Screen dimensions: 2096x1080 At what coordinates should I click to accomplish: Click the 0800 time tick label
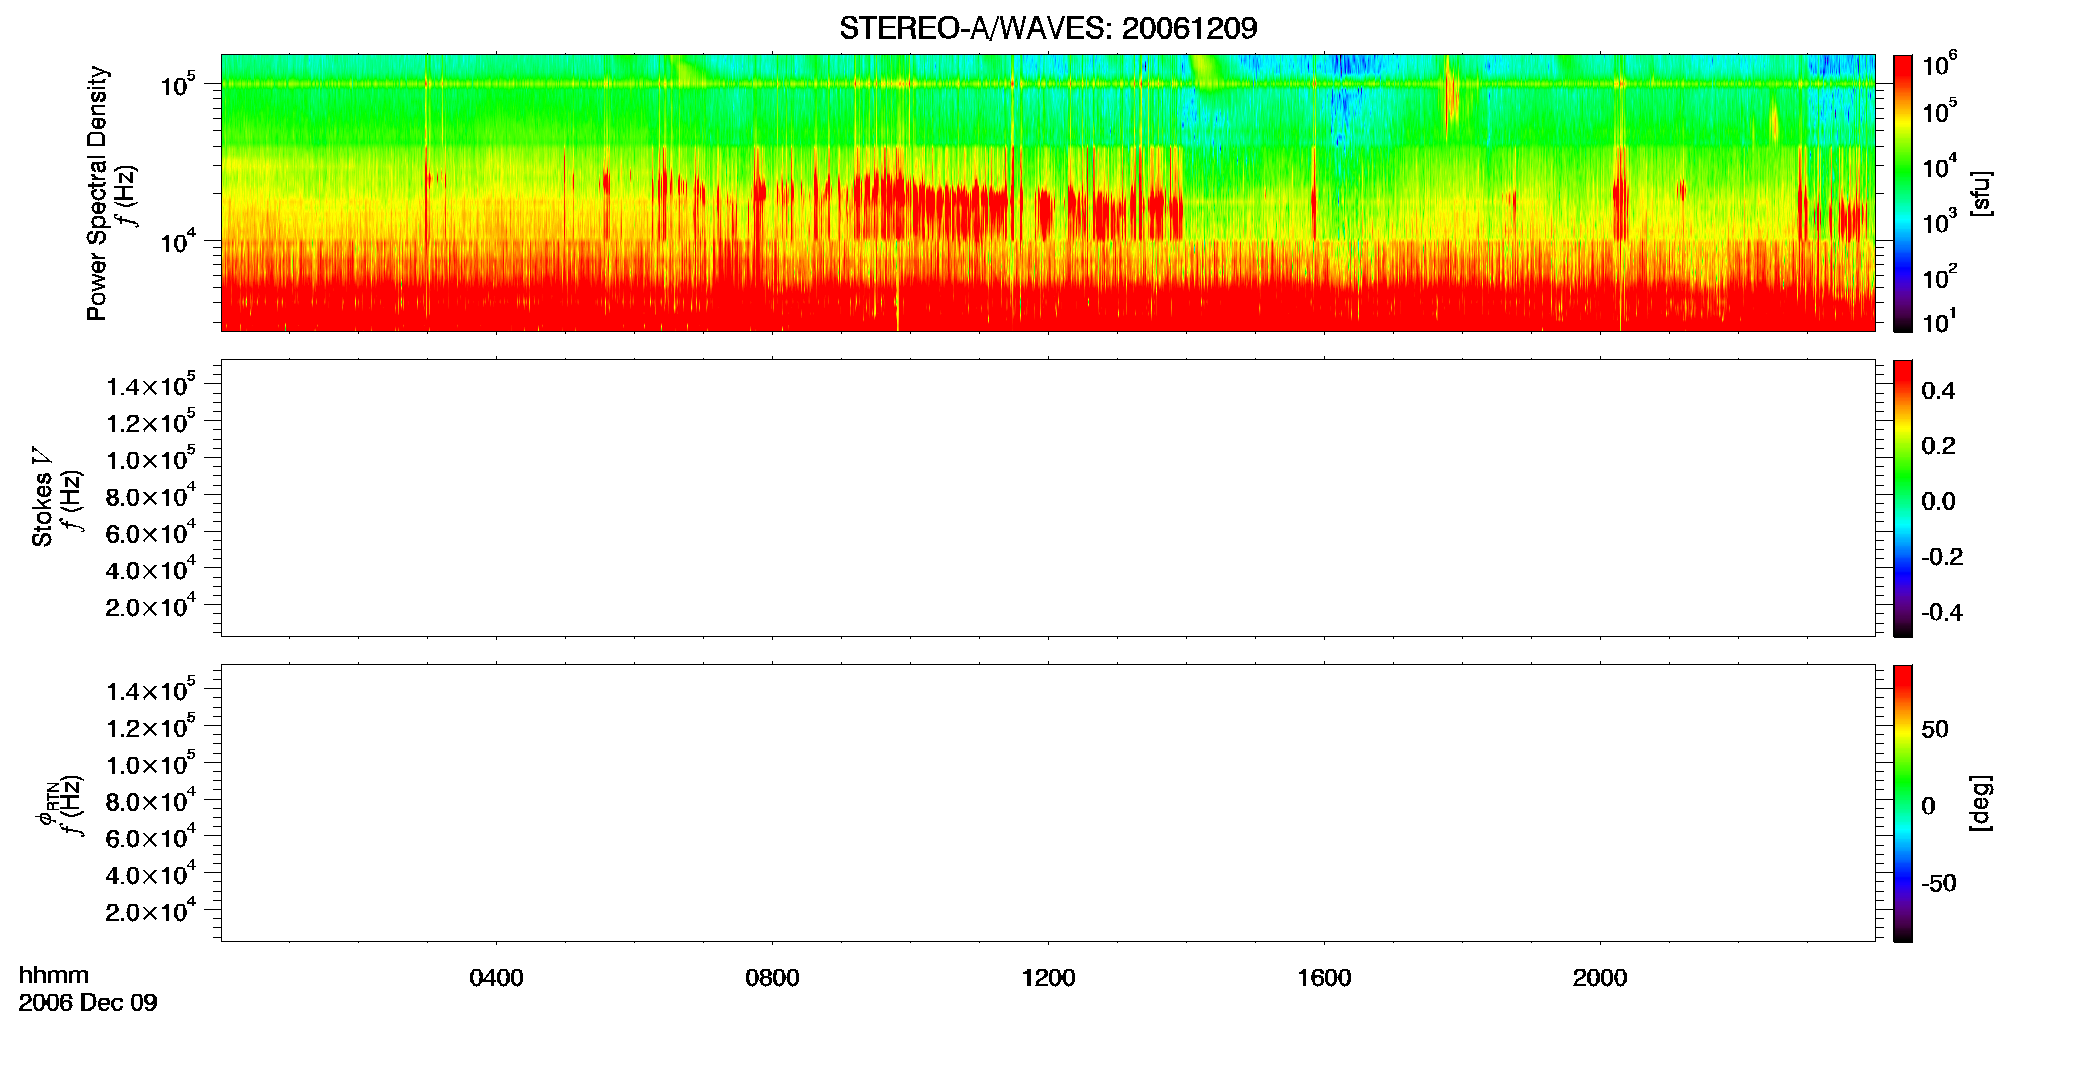tap(772, 978)
